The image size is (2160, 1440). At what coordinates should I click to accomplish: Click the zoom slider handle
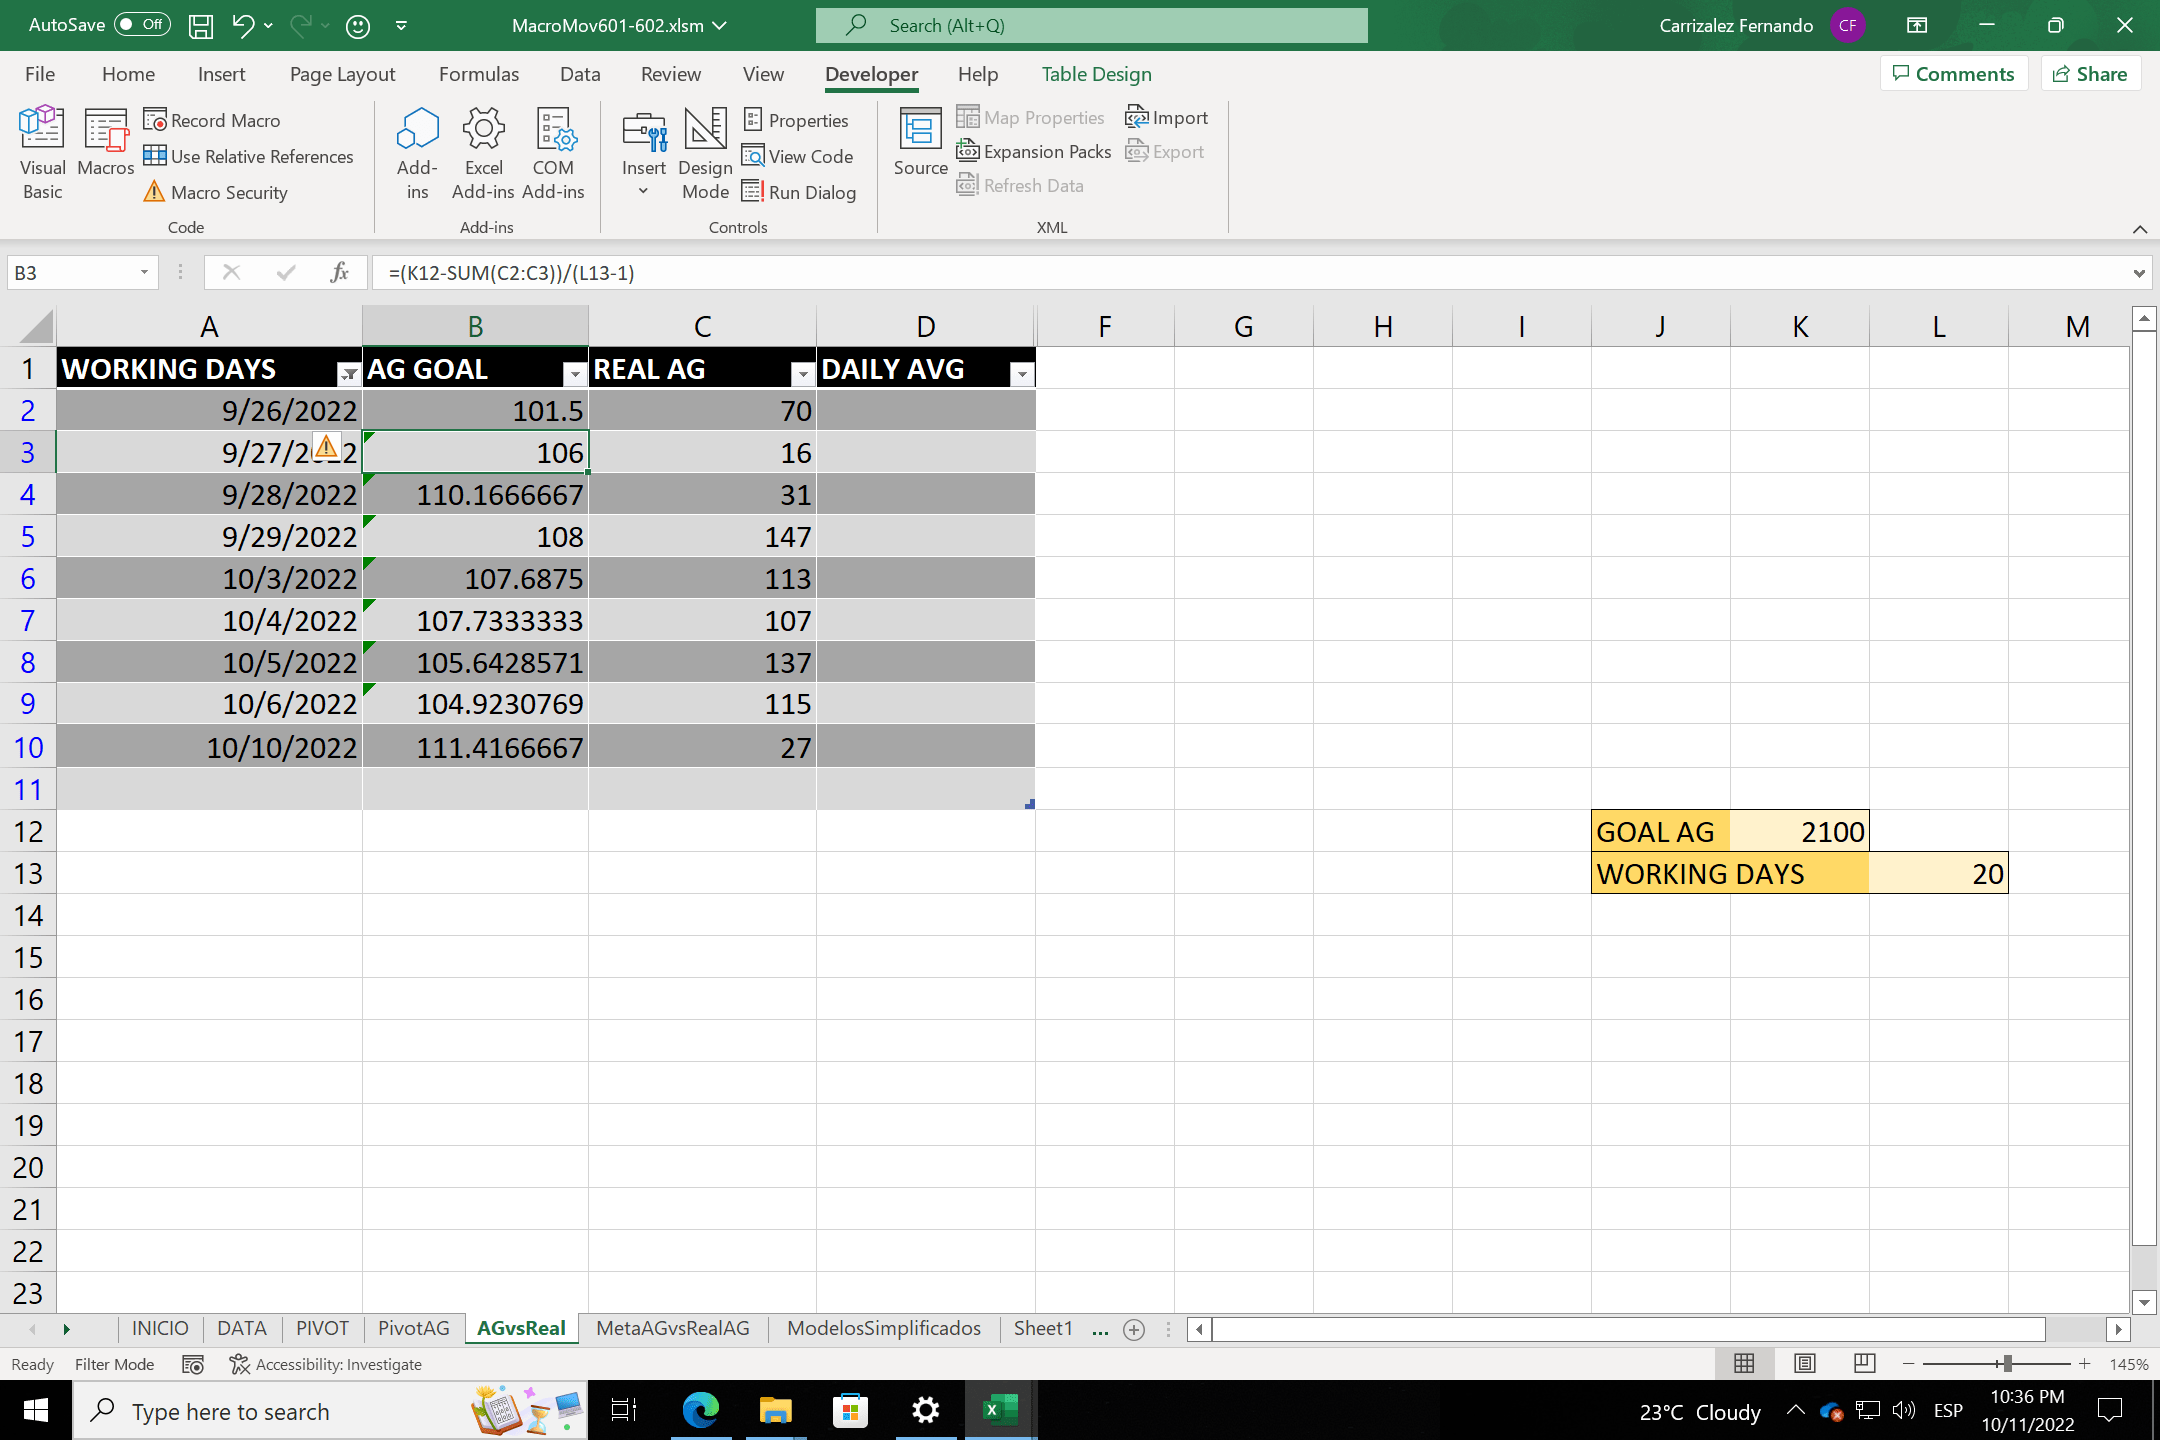[2006, 1364]
